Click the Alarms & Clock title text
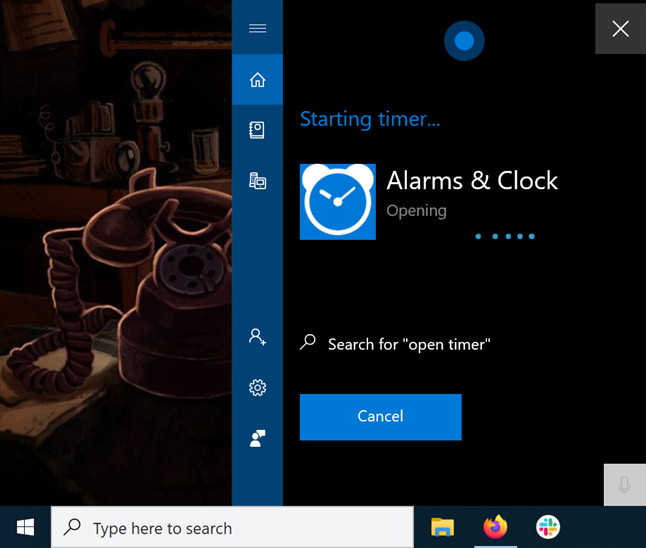The height and width of the screenshot is (548, 646). point(472,180)
